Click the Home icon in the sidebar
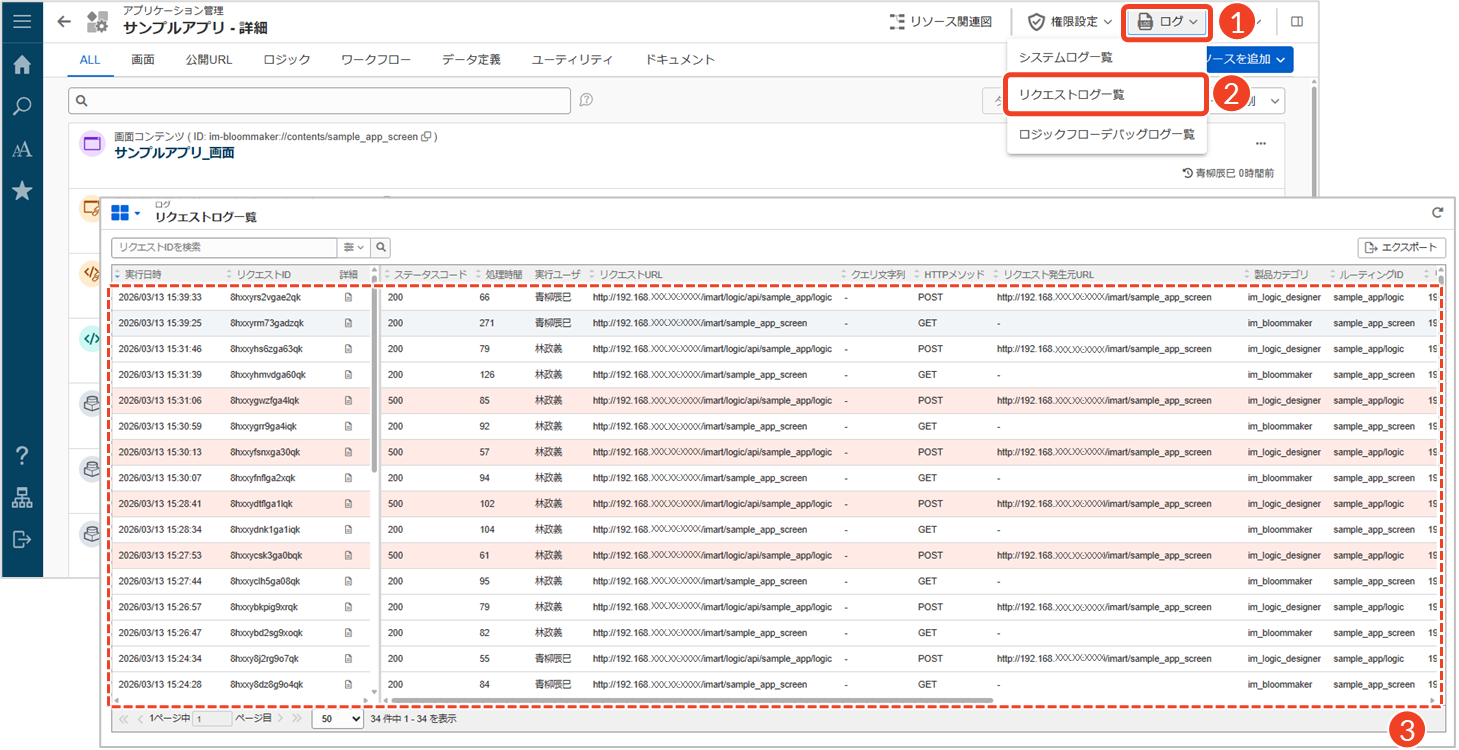This screenshot has height=750, width=1459. (x=21, y=65)
